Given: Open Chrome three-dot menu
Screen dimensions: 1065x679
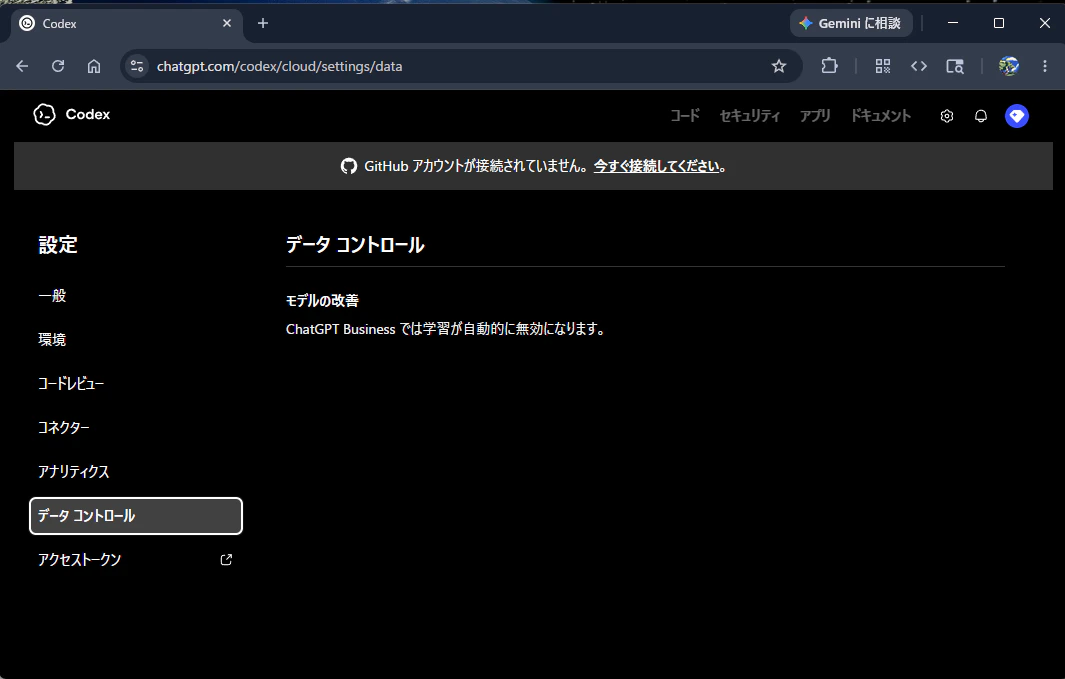Looking at the screenshot, I should [1045, 66].
